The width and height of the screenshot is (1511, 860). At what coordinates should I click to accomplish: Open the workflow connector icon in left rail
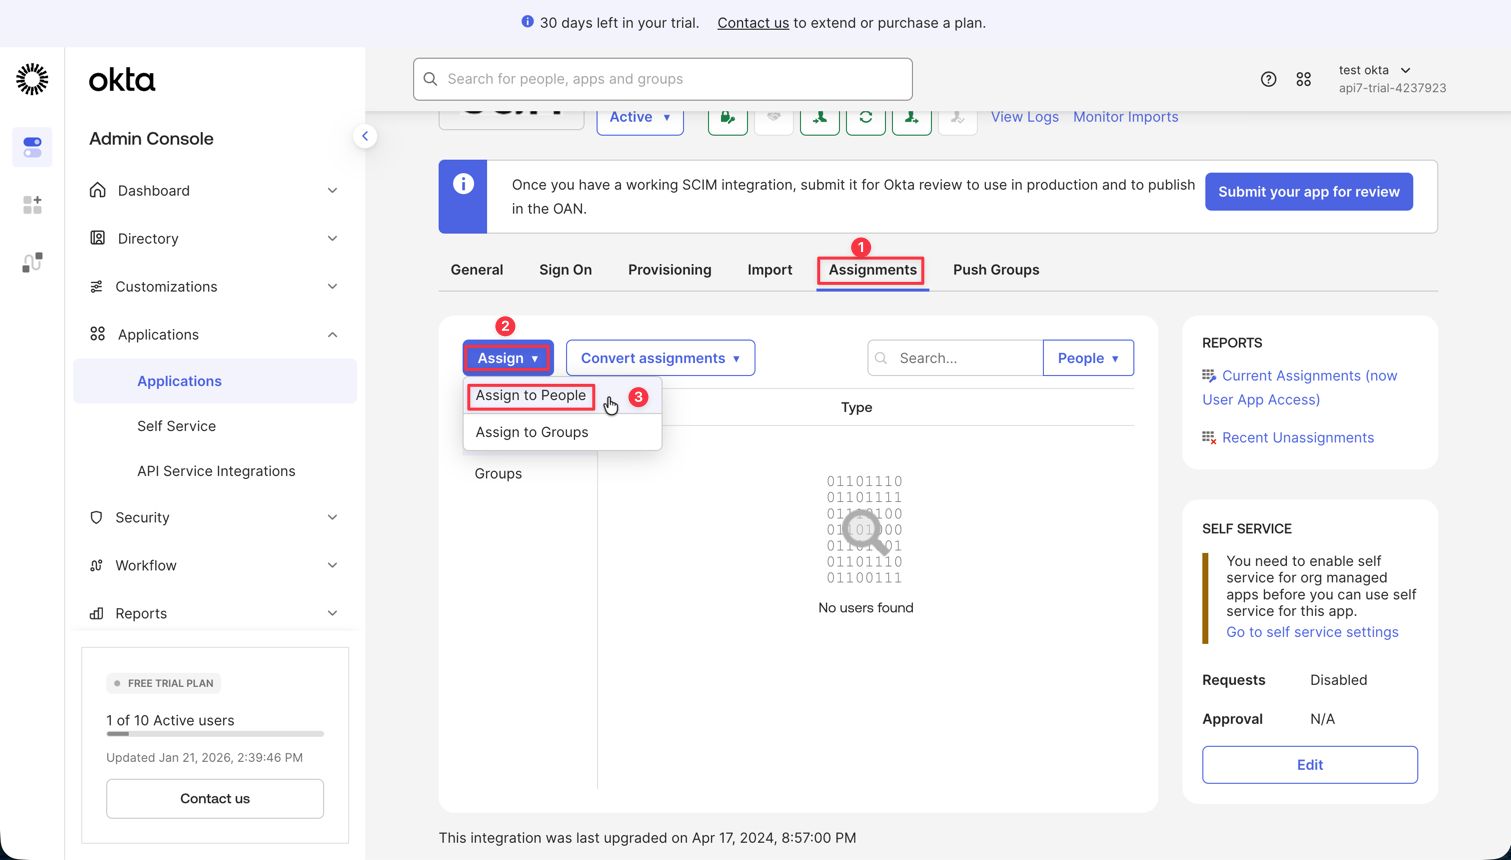point(32,262)
